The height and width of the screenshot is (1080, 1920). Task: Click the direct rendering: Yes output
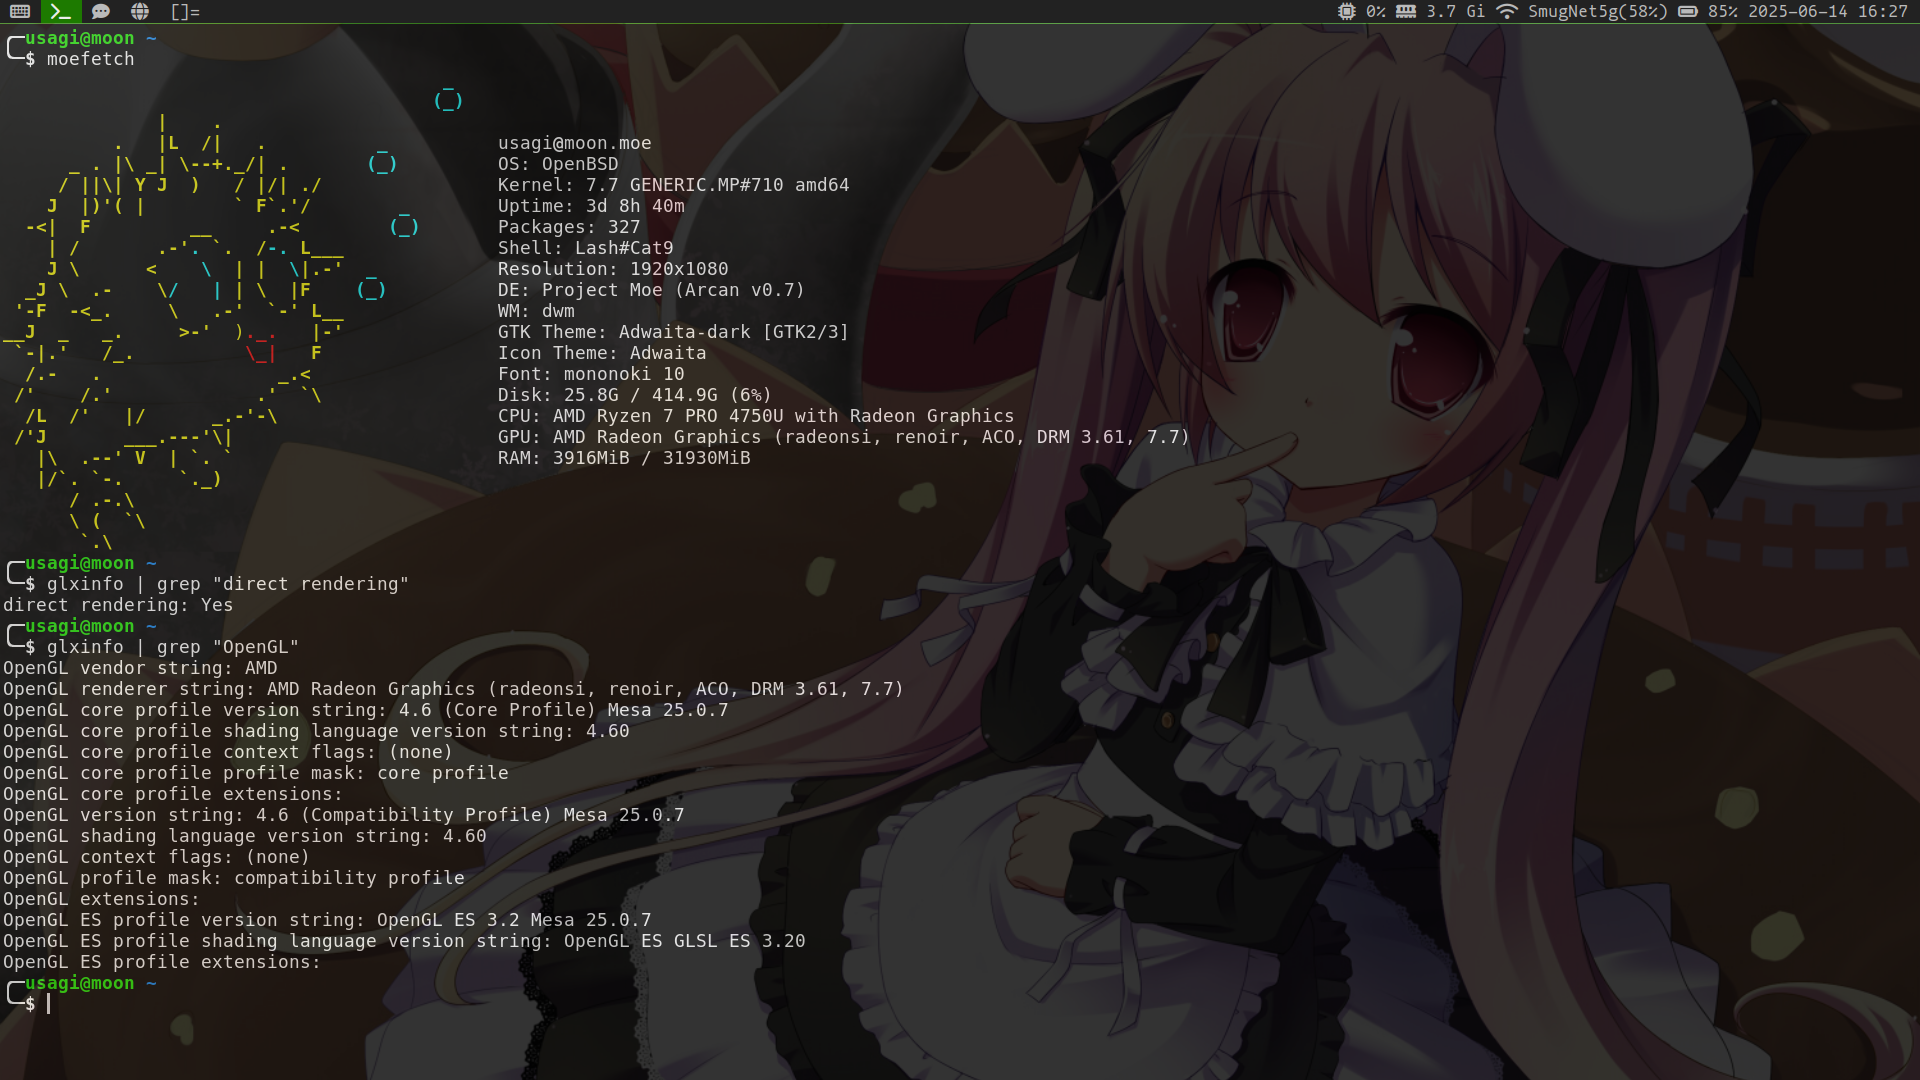coord(118,605)
